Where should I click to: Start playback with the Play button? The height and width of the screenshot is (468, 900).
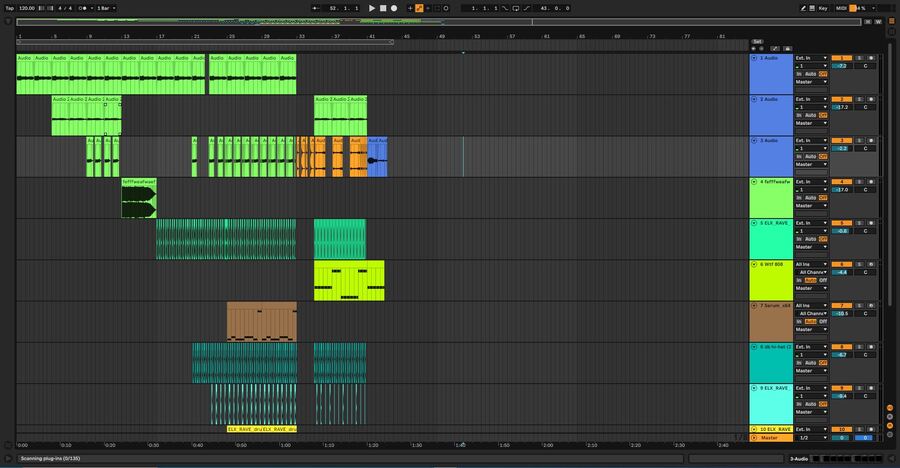(371, 8)
